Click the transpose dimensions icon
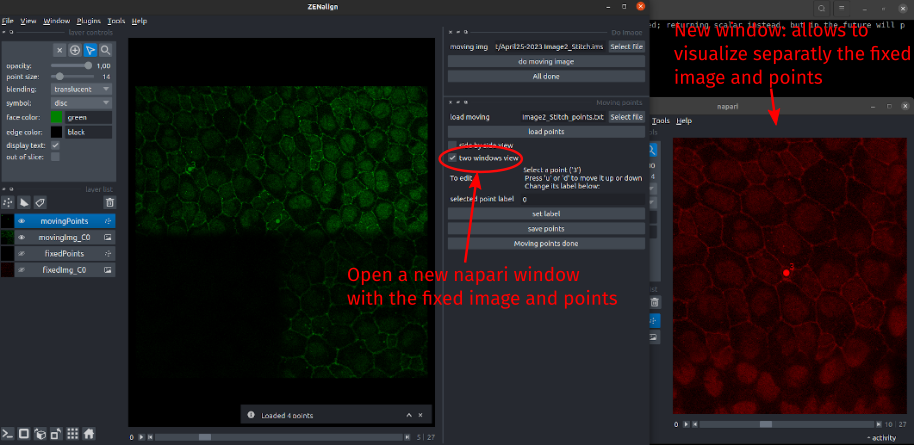 tap(55, 433)
